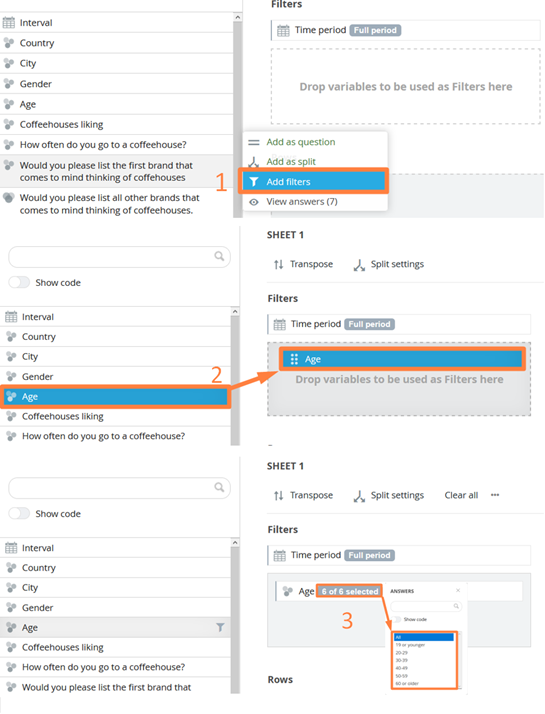This screenshot has height=714, width=545.
Task: Click the top variable list scrollbar up arrow
Action: click(x=237, y=17)
